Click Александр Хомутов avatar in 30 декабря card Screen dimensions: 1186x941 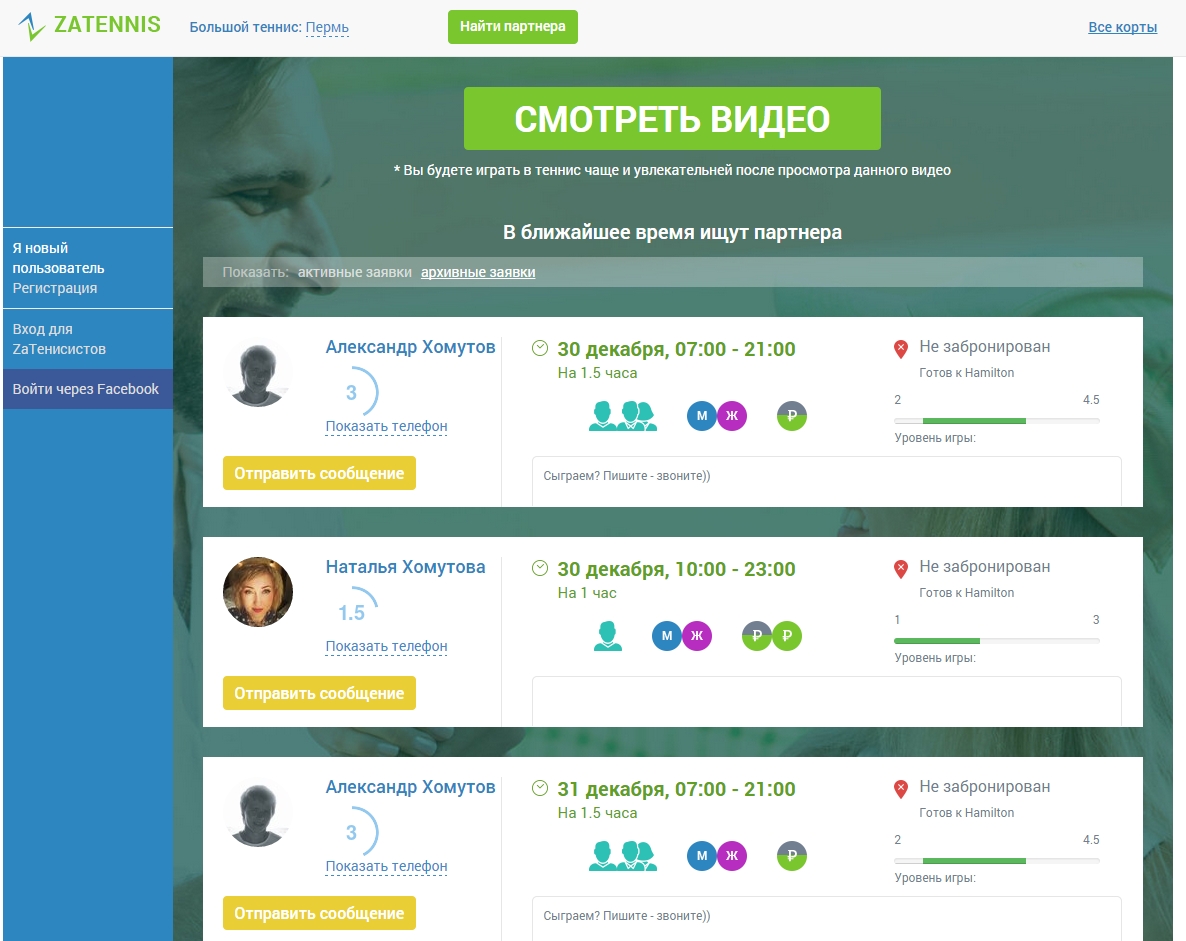(258, 374)
